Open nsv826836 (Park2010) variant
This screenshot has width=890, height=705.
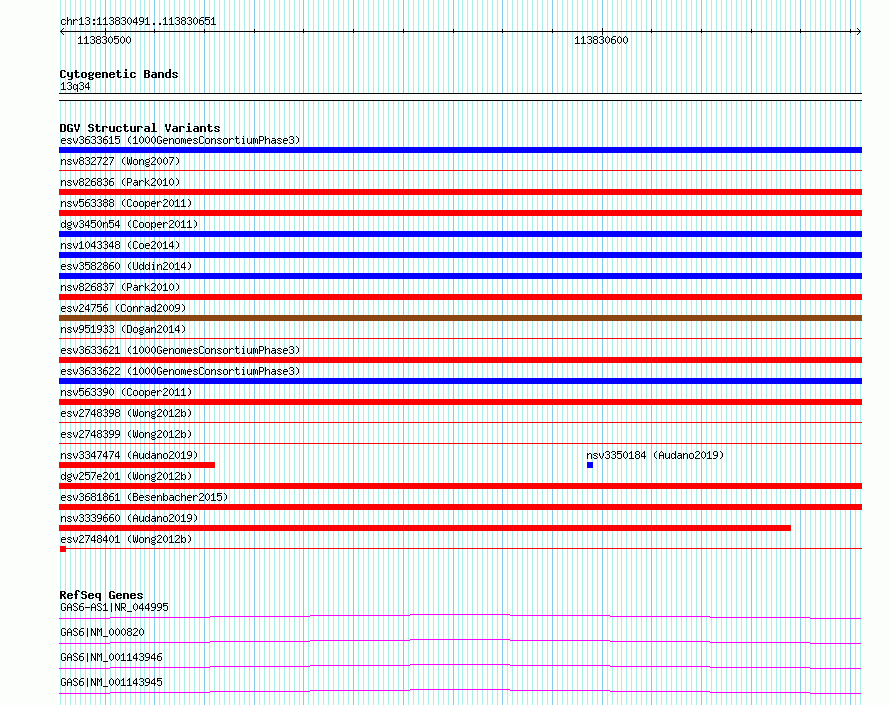(120, 182)
